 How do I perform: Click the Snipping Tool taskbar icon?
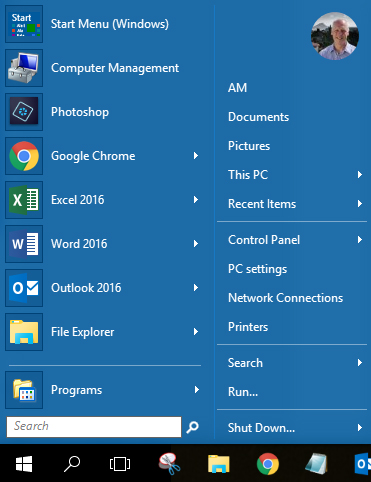click(170, 463)
